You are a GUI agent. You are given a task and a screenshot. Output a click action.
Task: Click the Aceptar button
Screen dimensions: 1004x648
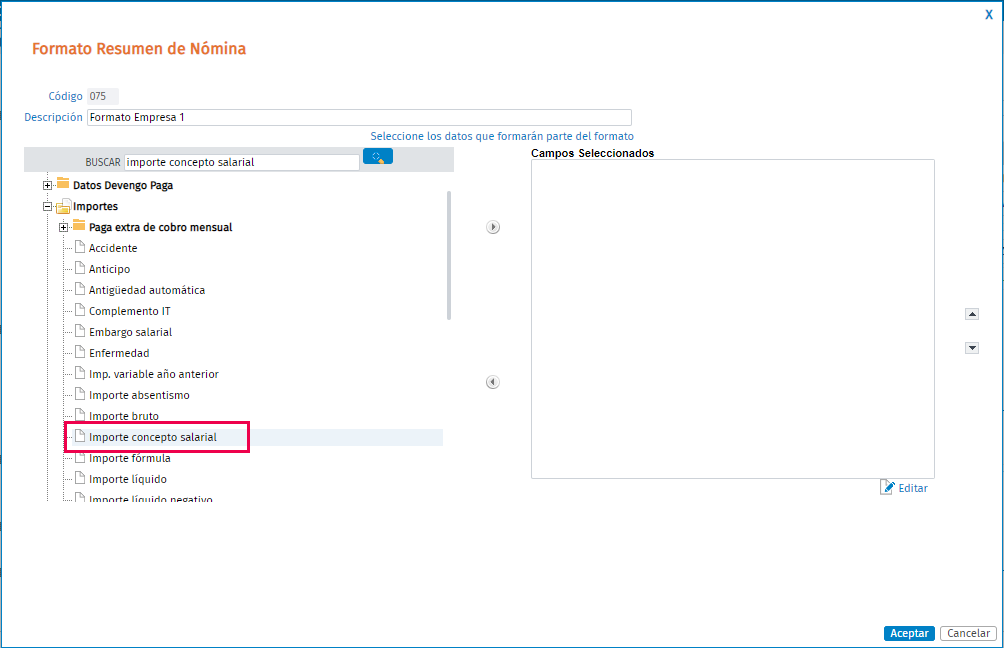click(x=909, y=633)
